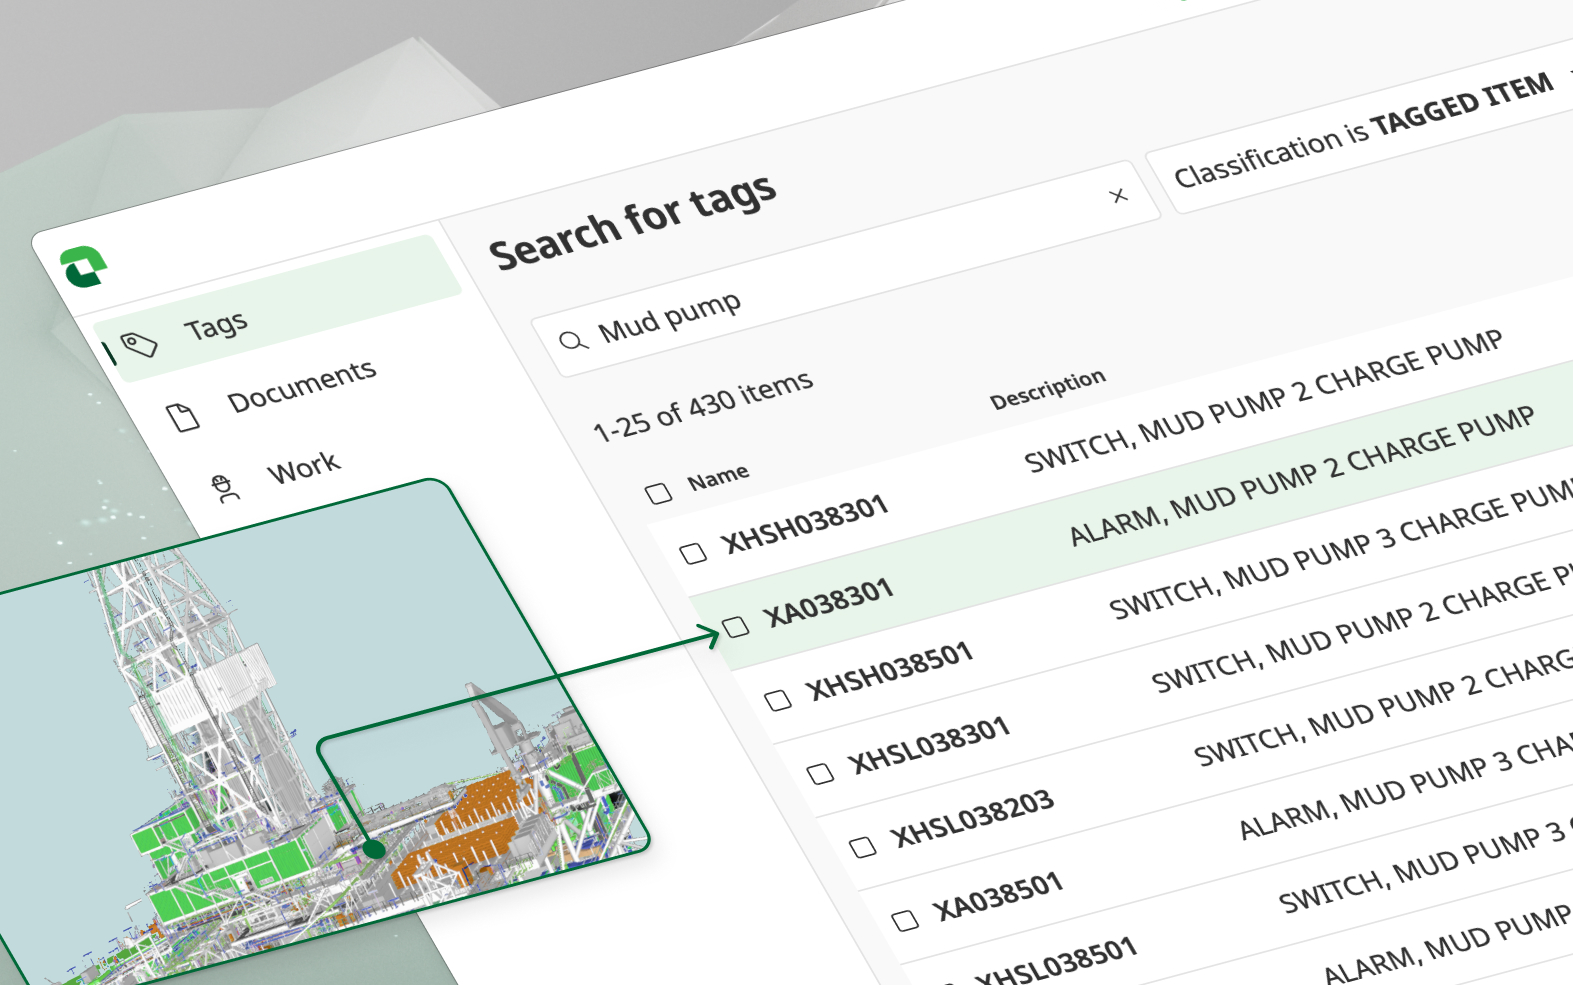Click the magnifier search icon

pyautogui.click(x=573, y=341)
